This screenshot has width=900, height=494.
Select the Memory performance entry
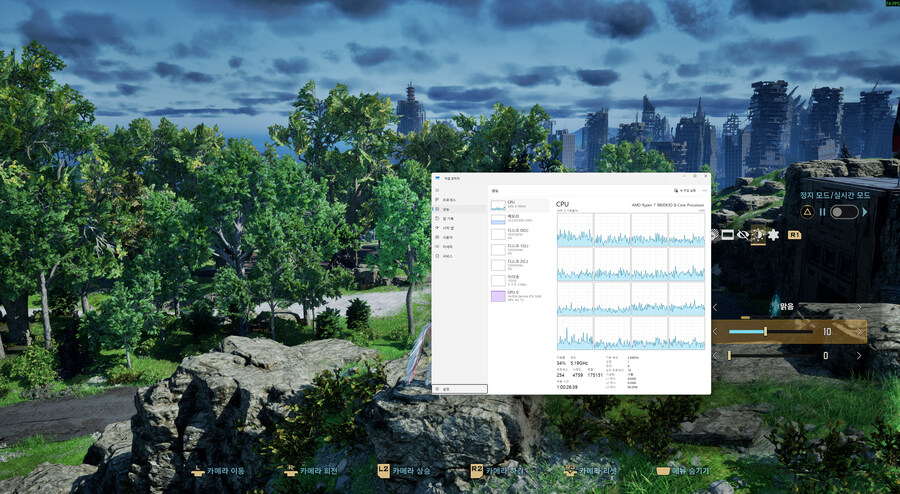(519, 217)
